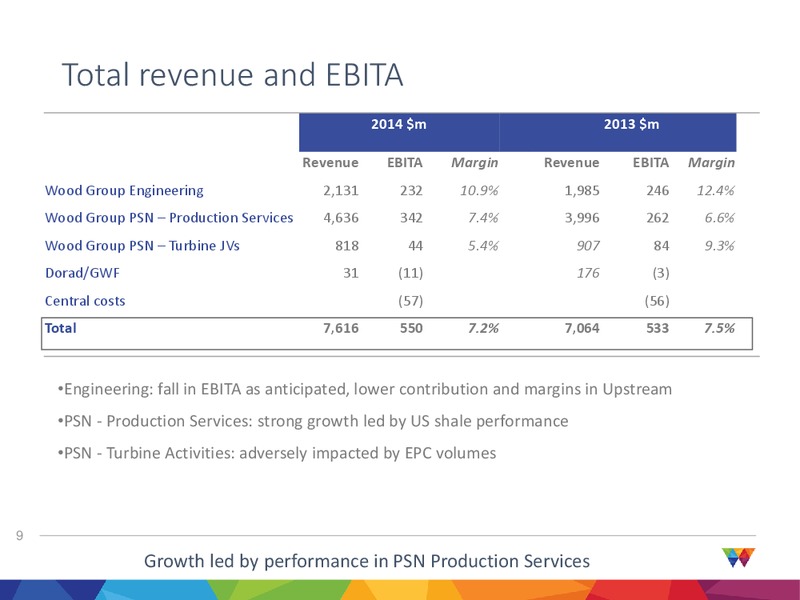Select the 10.9% margin cell
Viewport: 800px width, 600px height.
pyautogui.click(x=479, y=191)
